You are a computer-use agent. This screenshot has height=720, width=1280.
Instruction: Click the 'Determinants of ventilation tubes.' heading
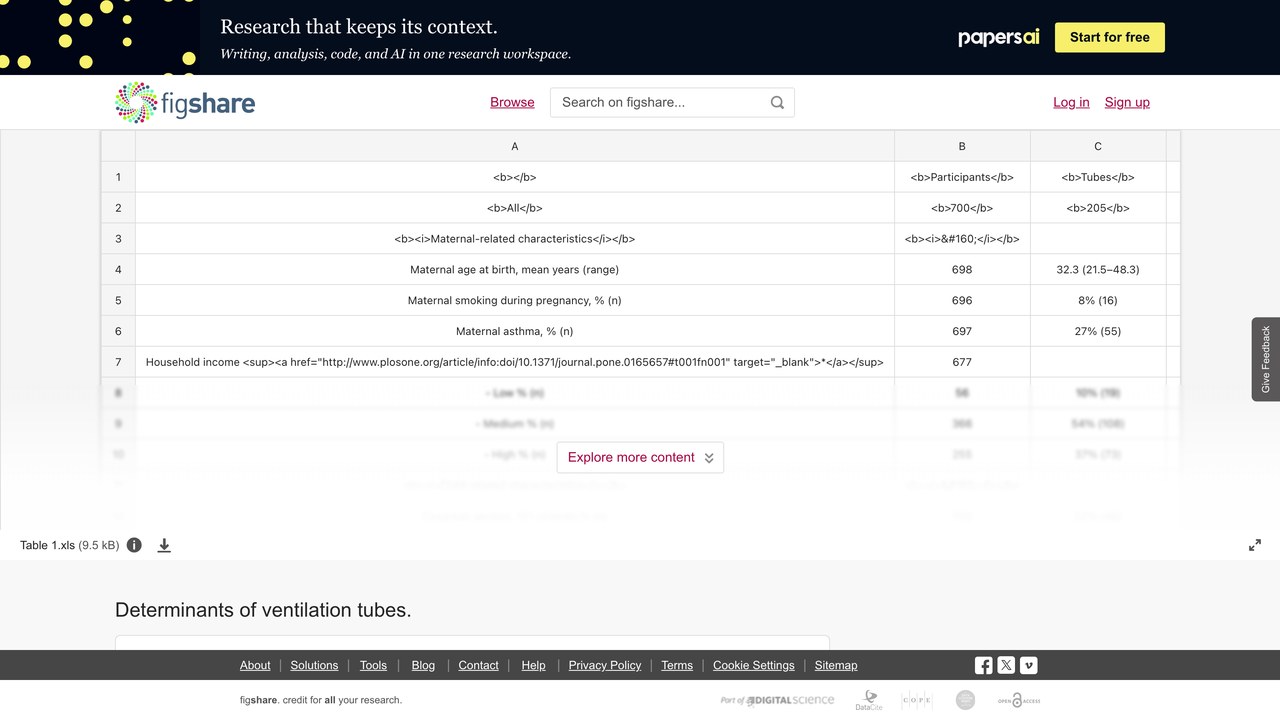pyautogui.click(x=263, y=610)
